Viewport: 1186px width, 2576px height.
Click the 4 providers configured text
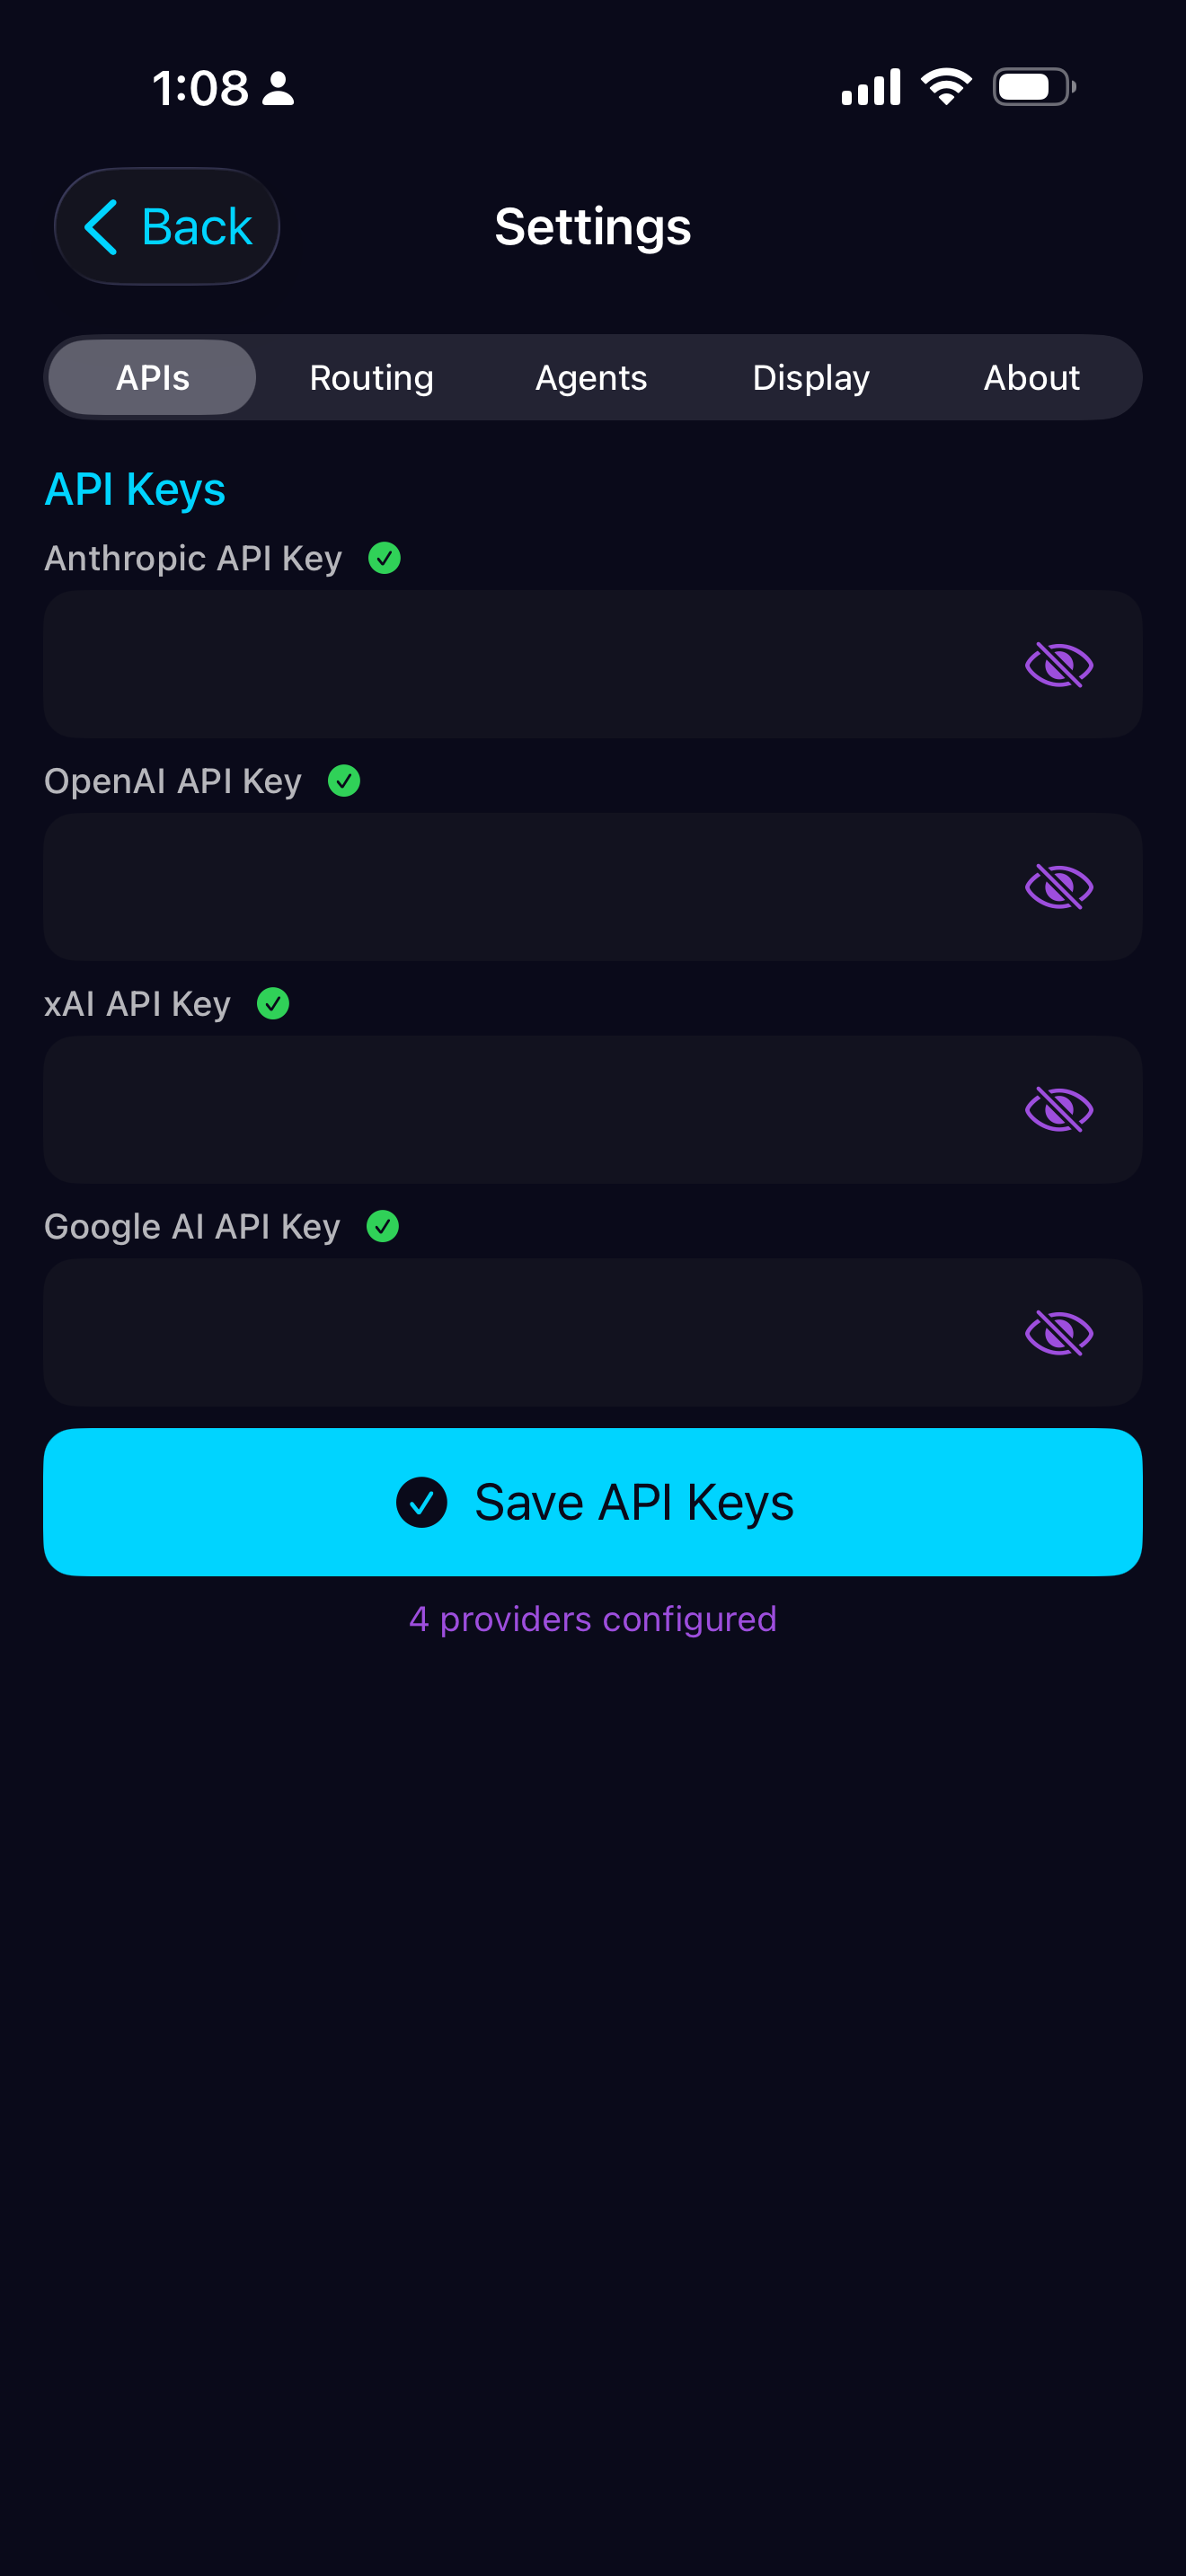pos(592,1618)
